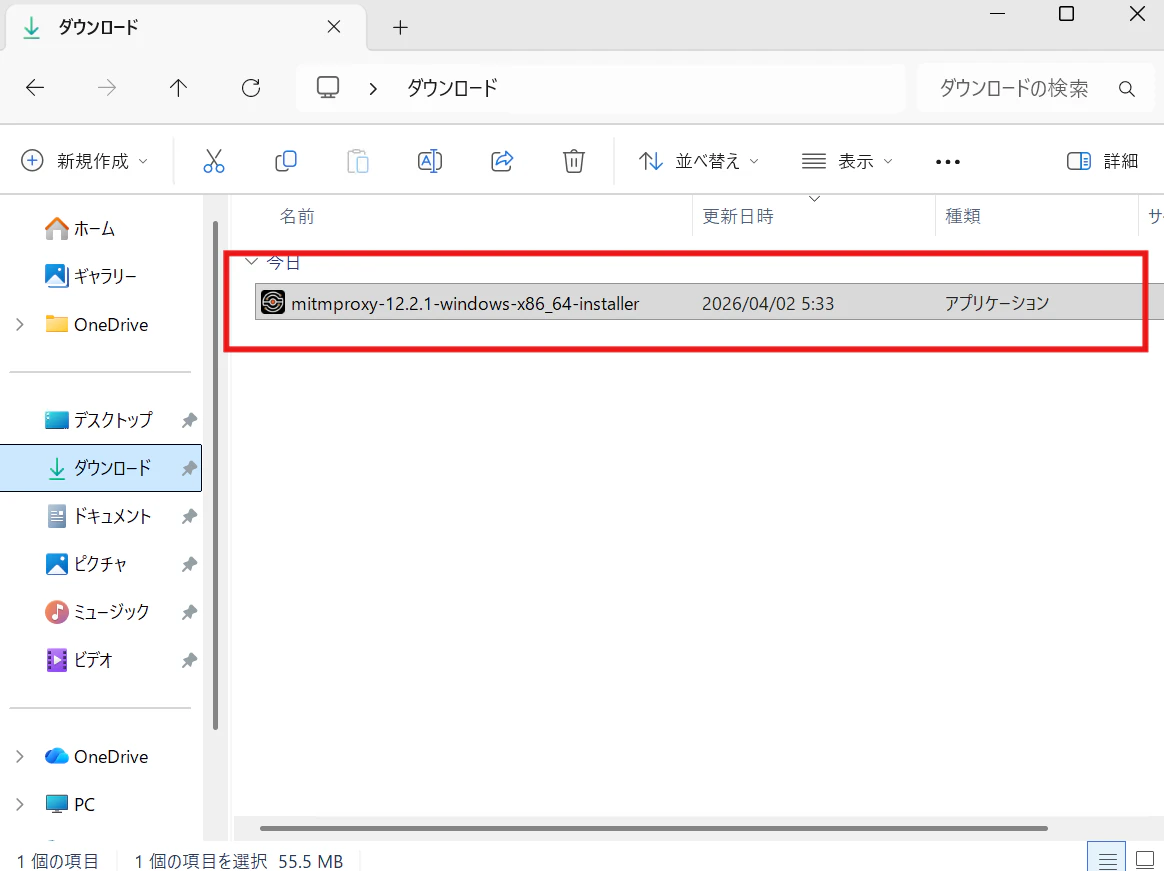
Task: Go forward with the right arrow
Action: [107, 88]
